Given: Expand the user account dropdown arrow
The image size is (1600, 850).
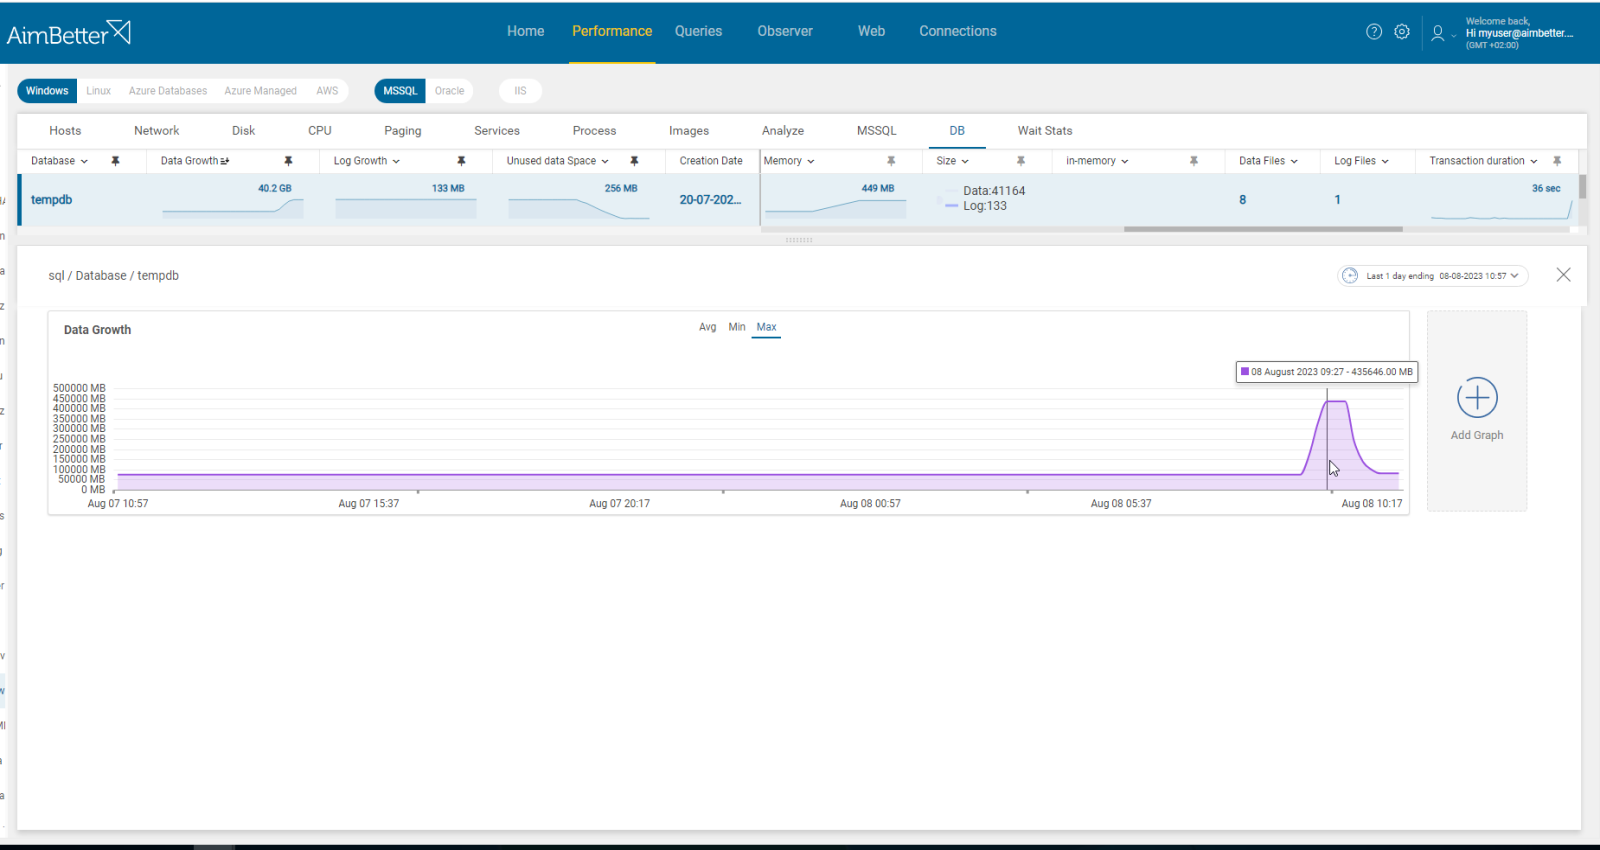Looking at the screenshot, I should tap(1454, 36).
